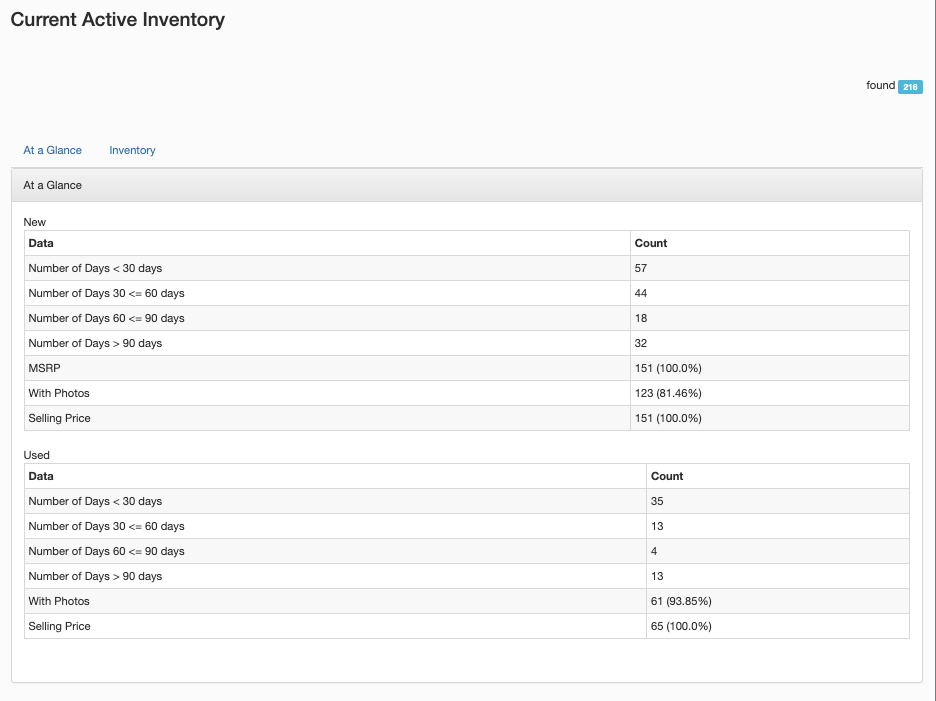Viewport: 936px width, 701px height.
Task: Click the Count column header in Used table
Action: 666,476
